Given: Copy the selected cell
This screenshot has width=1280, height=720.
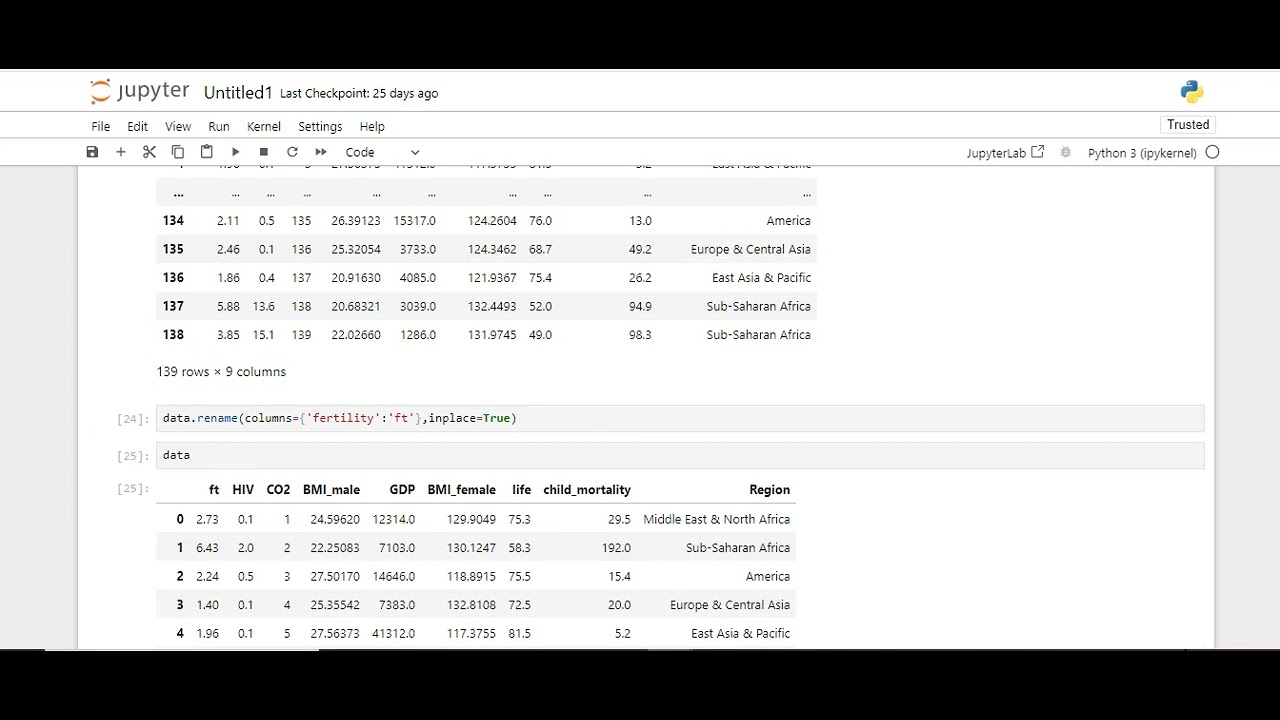Looking at the screenshot, I should (178, 152).
